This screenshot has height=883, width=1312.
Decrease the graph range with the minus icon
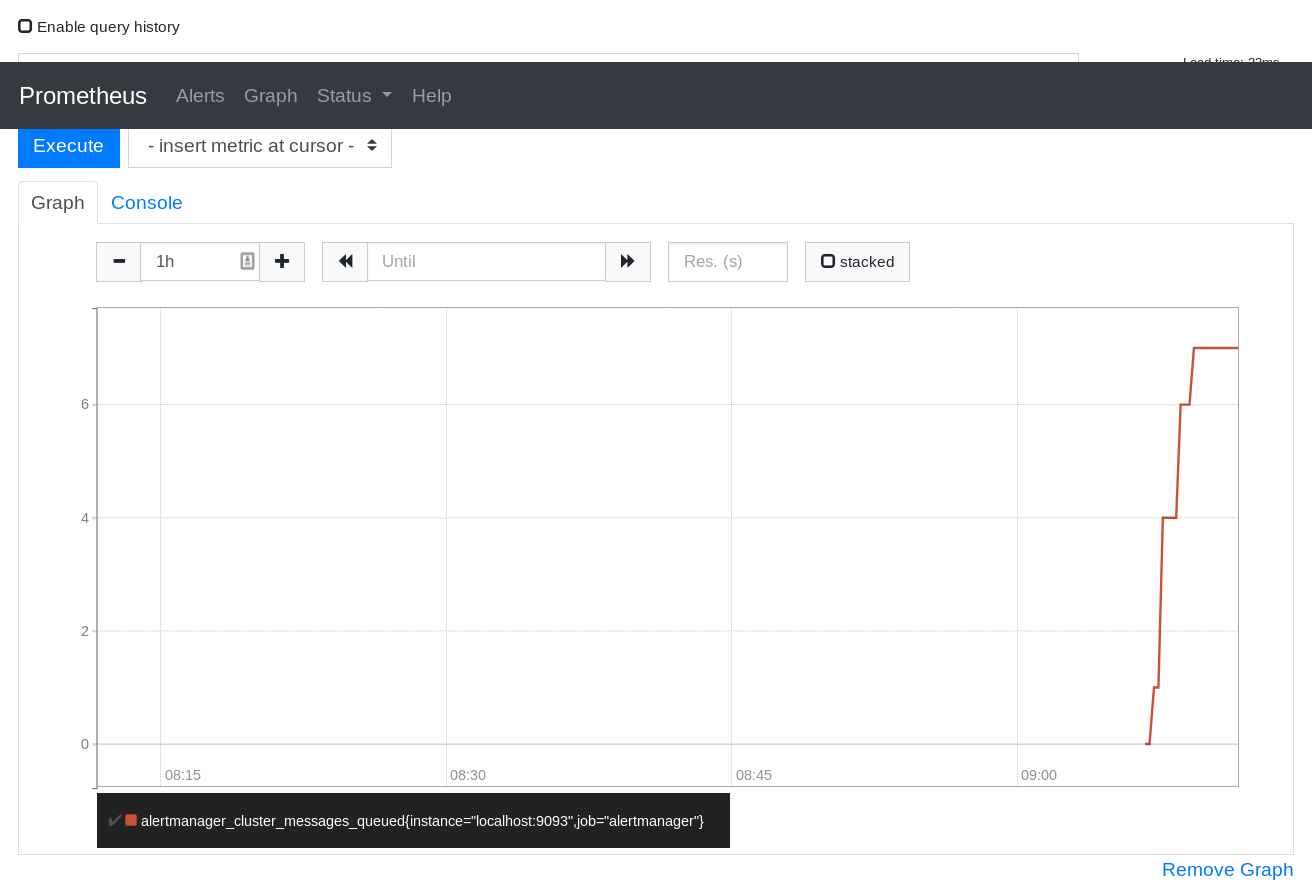[x=118, y=261]
